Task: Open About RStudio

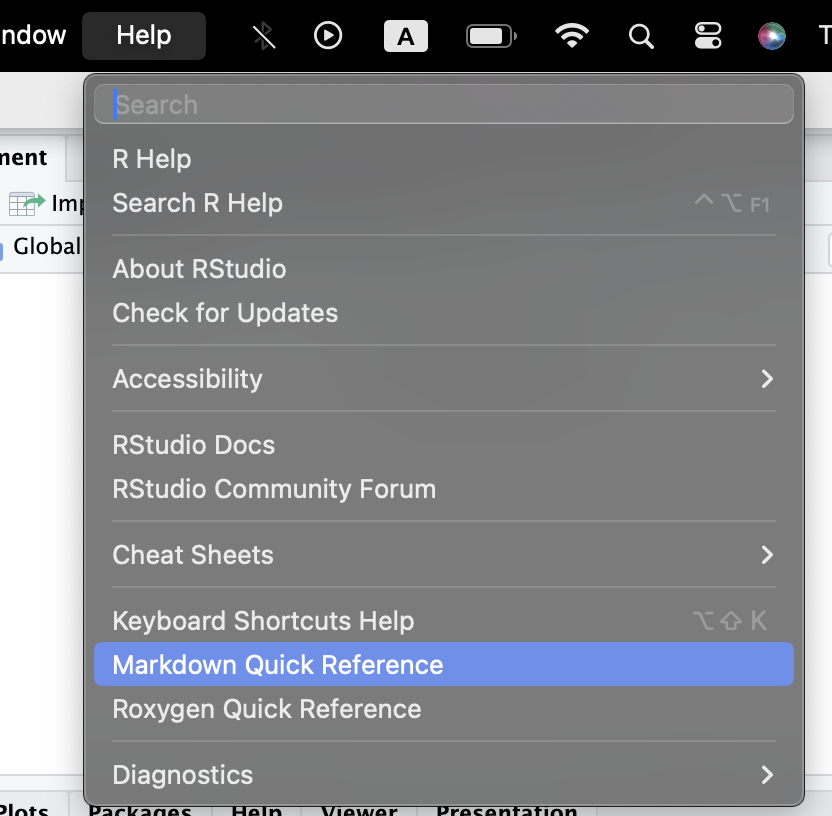Action: point(444,269)
